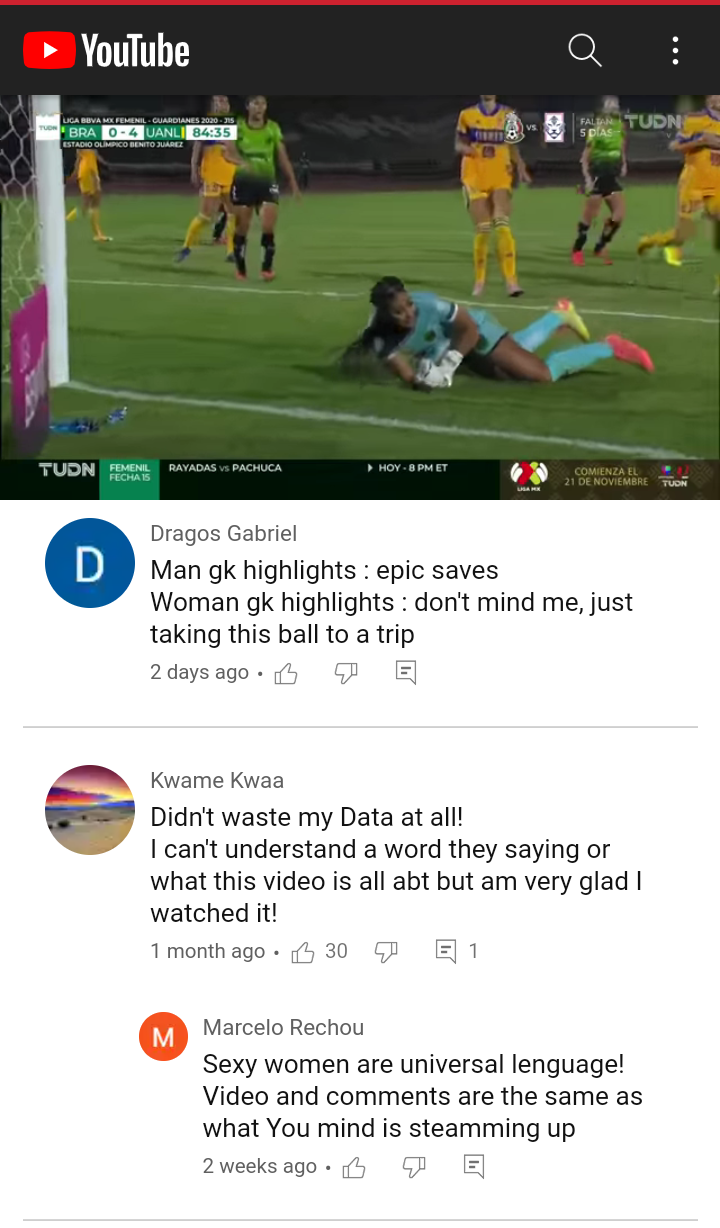This screenshot has width=720, height=1228.
Task: View replies on Kwame Kwaa's comment
Action: (x=457, y=952)
